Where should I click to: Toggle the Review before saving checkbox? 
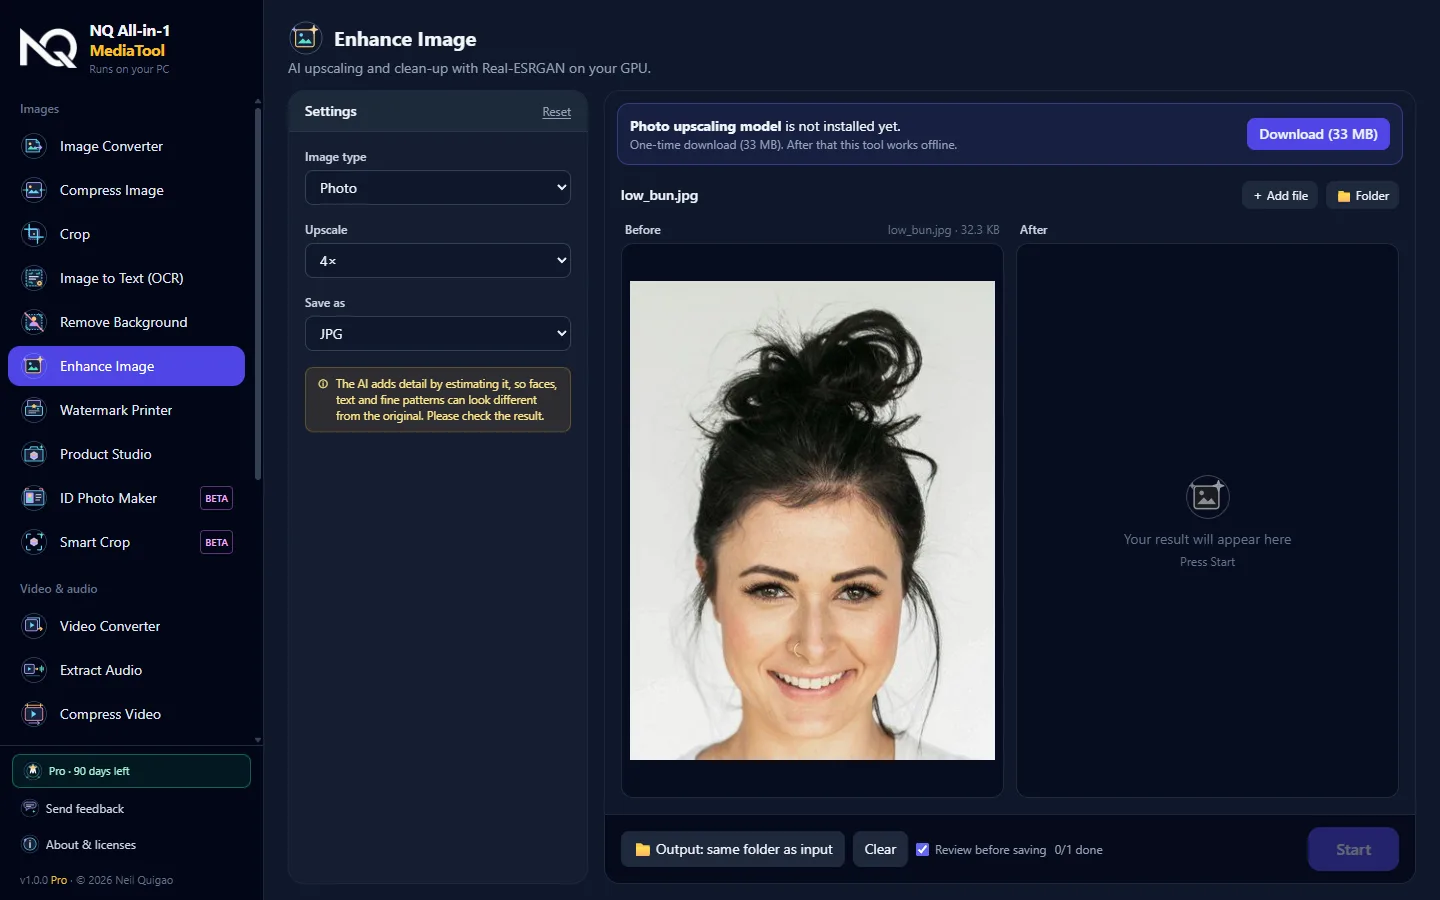[x=923, y=850]
